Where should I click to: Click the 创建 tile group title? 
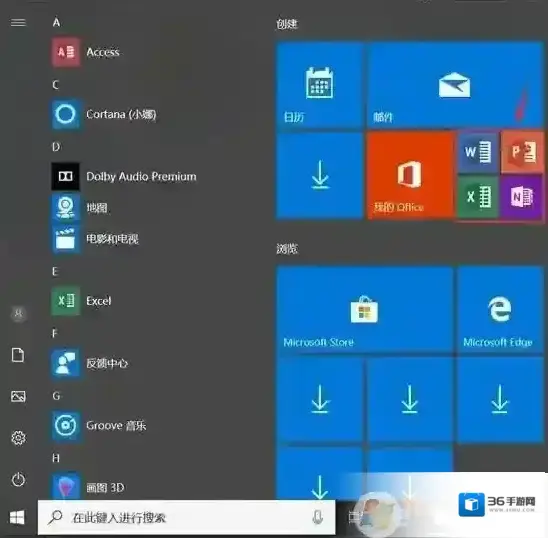[287, 24]
